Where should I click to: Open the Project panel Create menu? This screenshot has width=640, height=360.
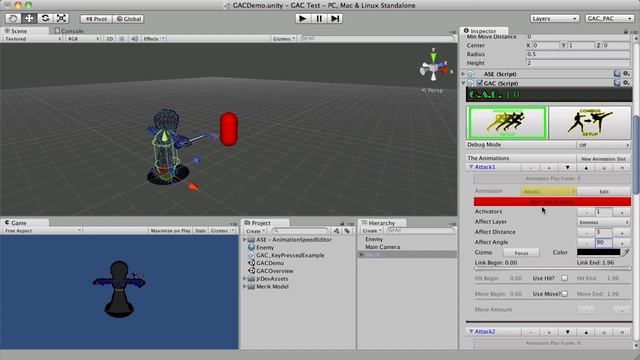255,231
